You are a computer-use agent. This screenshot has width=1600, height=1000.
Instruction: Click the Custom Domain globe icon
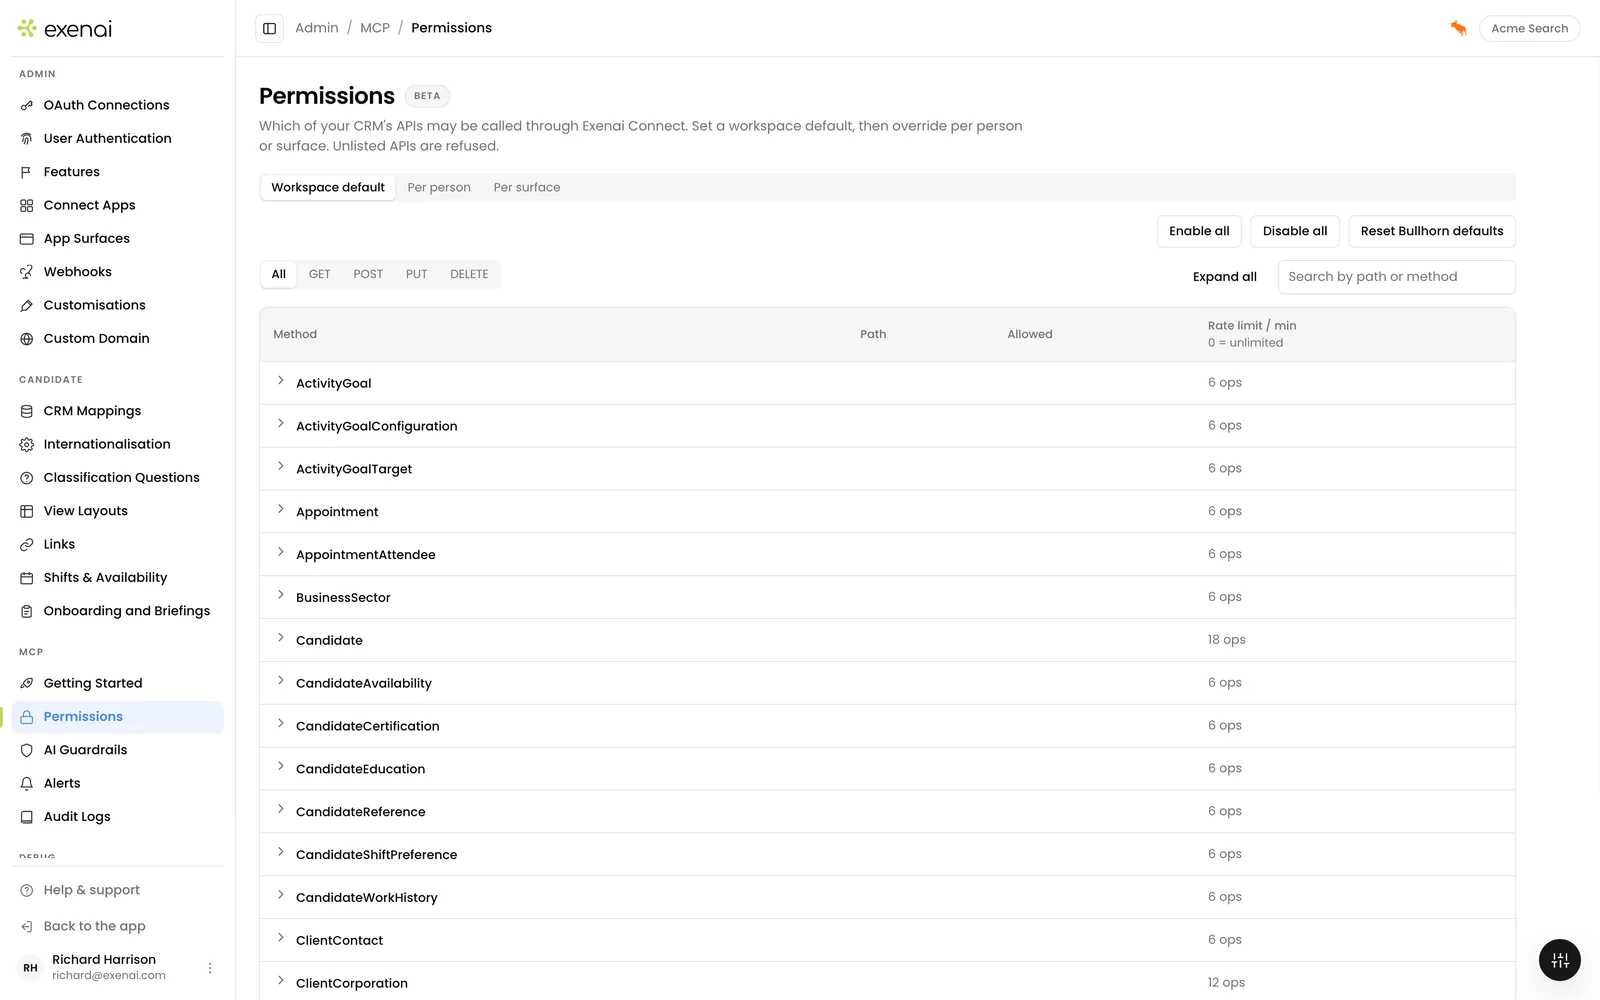(27, 339)
